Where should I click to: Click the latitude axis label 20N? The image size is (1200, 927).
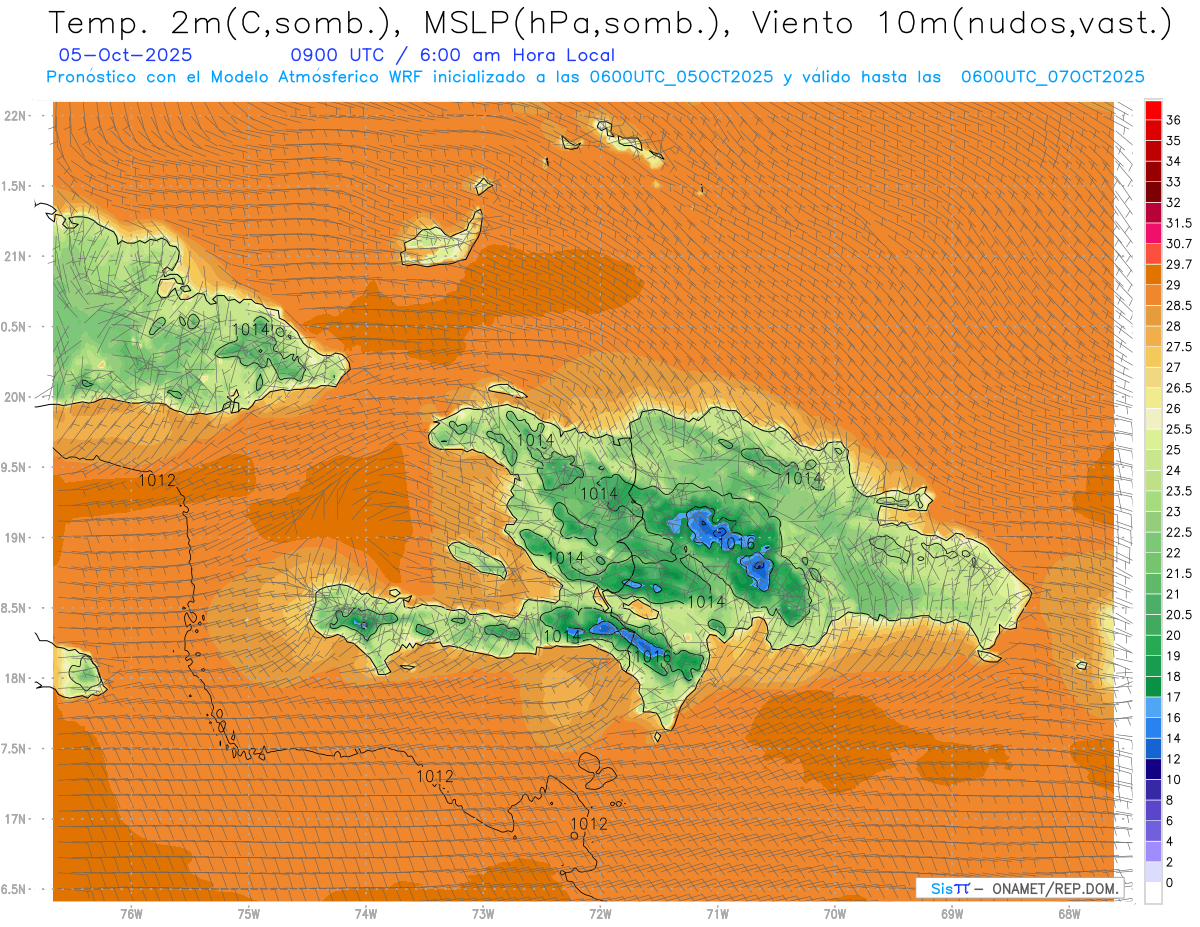pos(16,397)
